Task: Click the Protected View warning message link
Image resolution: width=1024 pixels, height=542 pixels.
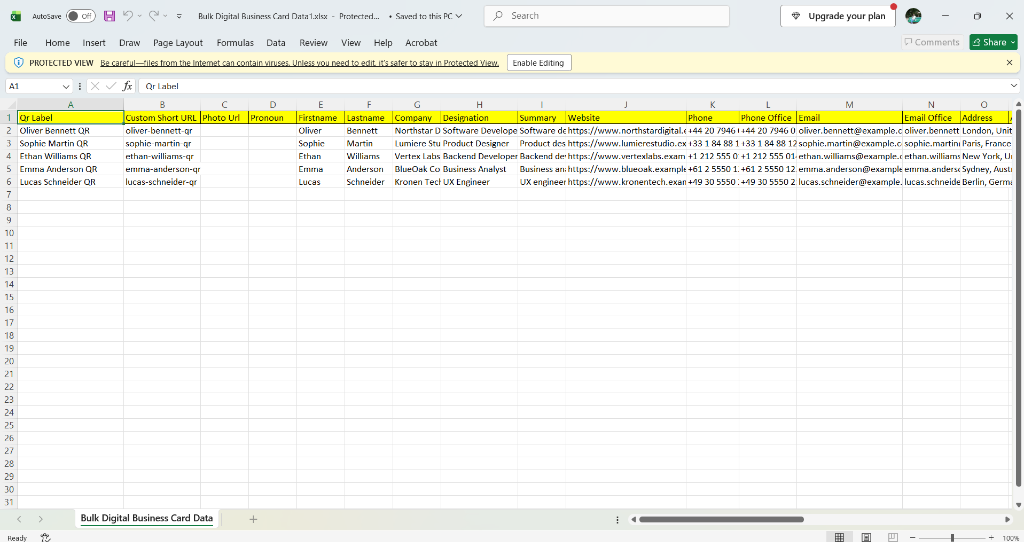Action: [x=299, y=63]
